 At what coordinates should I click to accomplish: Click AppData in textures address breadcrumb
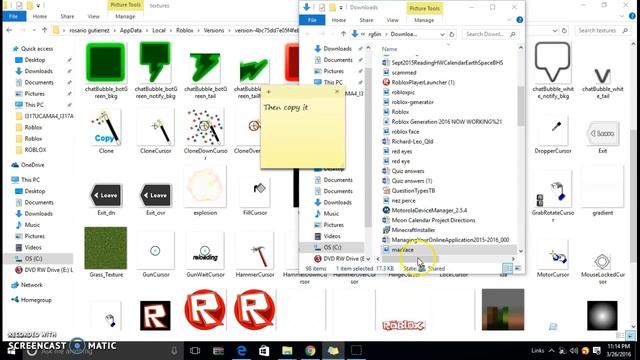(x=131, y=31)
